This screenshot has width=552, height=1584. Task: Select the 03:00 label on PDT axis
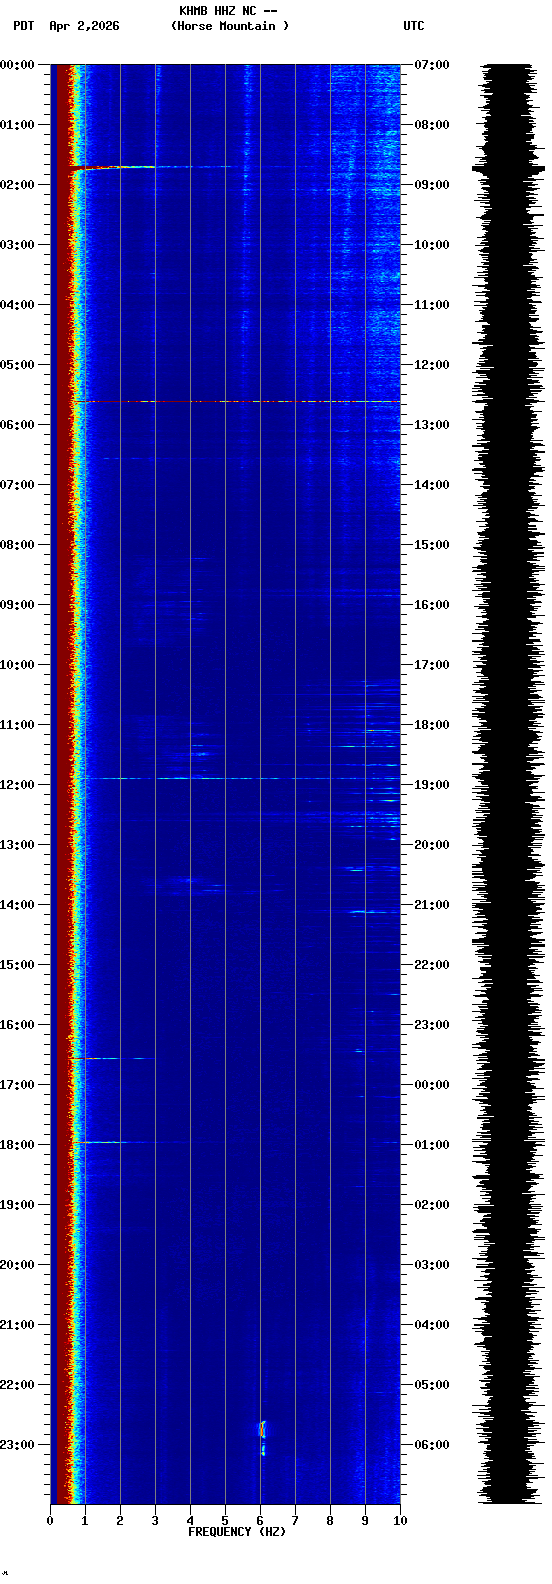pos(17,245)
